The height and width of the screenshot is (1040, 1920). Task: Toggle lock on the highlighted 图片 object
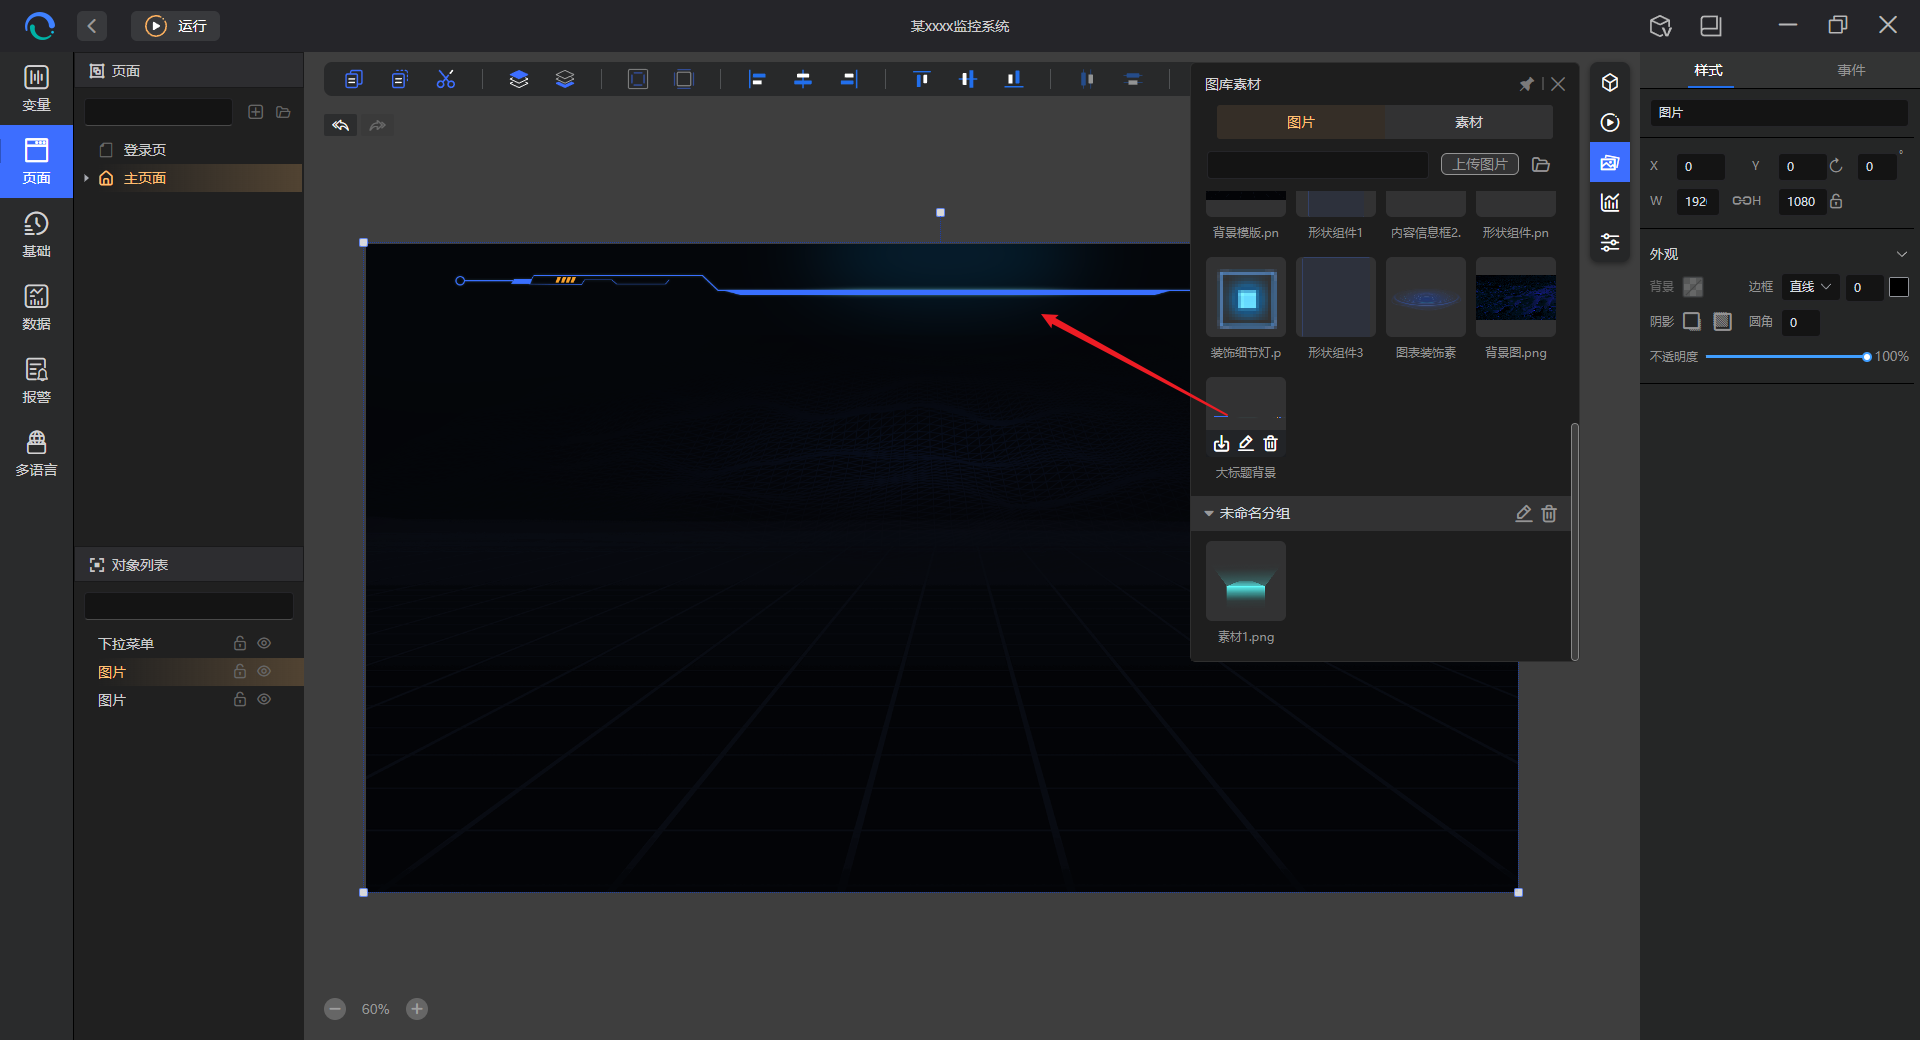tap(240, 671)
